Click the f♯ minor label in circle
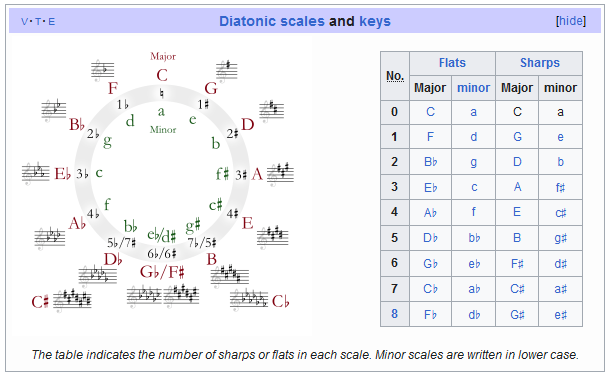This screenshot has height=377, width=609. tap(222, 173)
